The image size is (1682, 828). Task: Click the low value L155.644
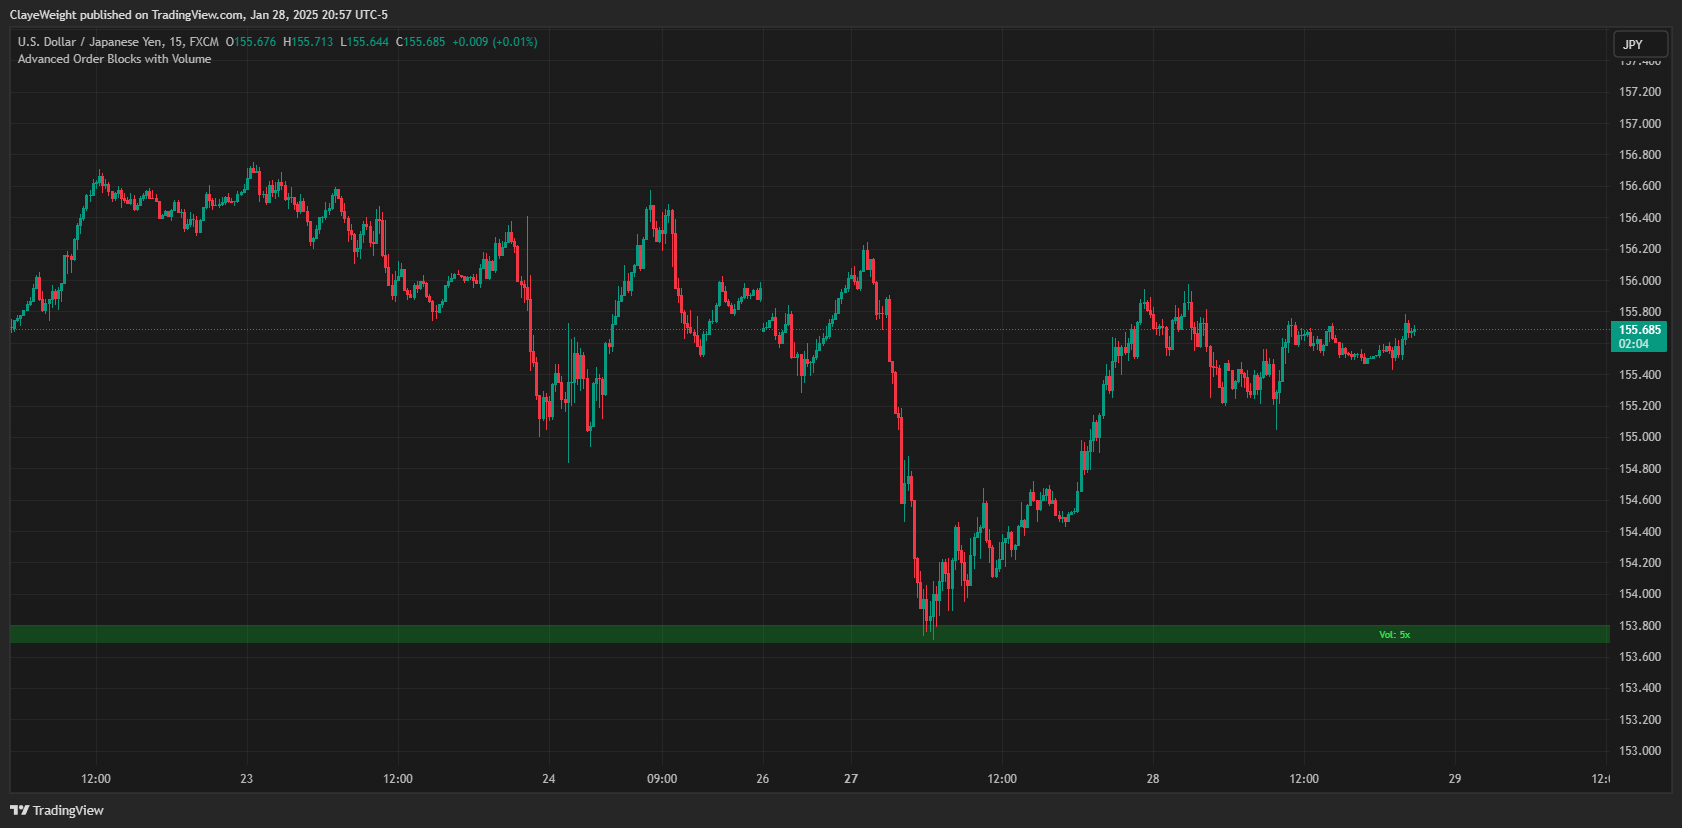[x=365, y=42]
